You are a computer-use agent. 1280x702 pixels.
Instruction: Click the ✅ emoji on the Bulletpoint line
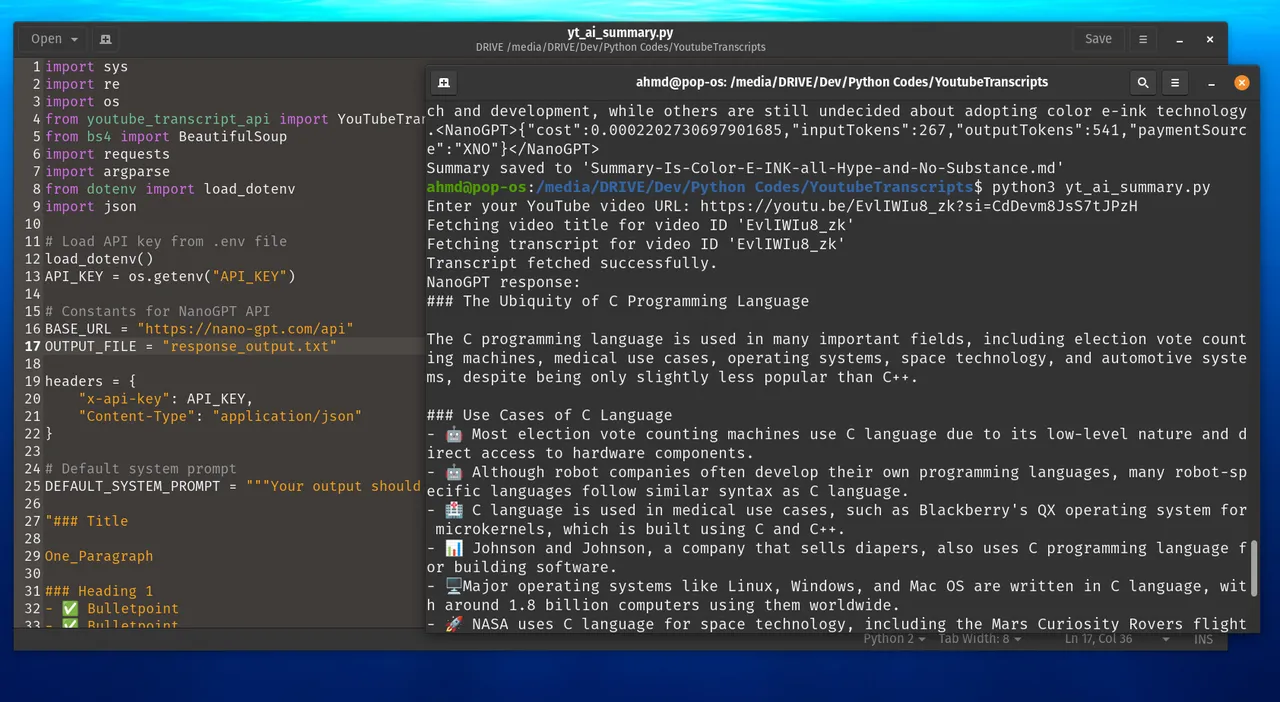(x=70, y=608)
